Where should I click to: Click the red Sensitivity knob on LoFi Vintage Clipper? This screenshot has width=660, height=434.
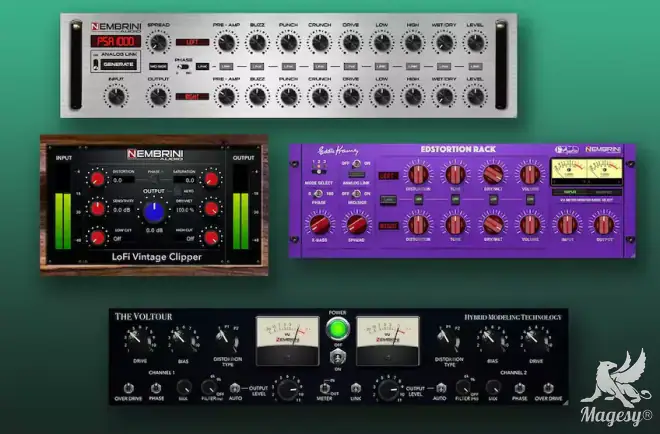pyautogui.click(x=97, y=208)
